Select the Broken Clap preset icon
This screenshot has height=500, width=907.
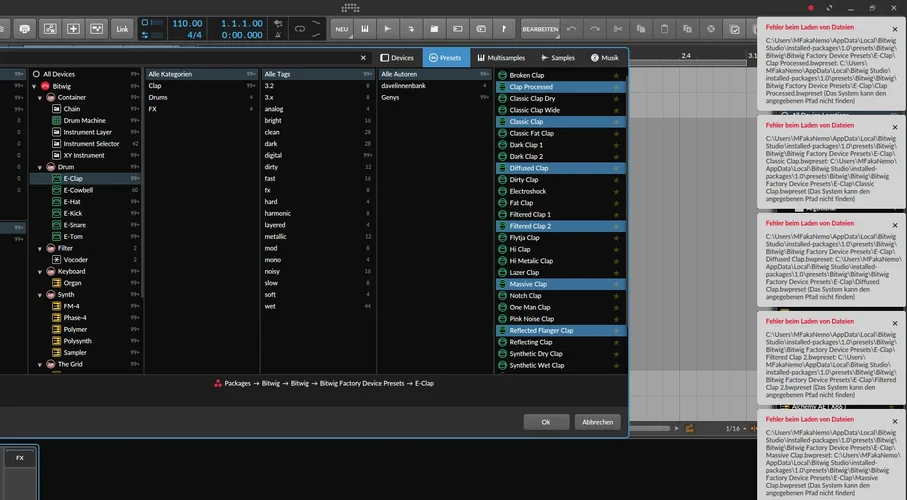tap(502, 75)
